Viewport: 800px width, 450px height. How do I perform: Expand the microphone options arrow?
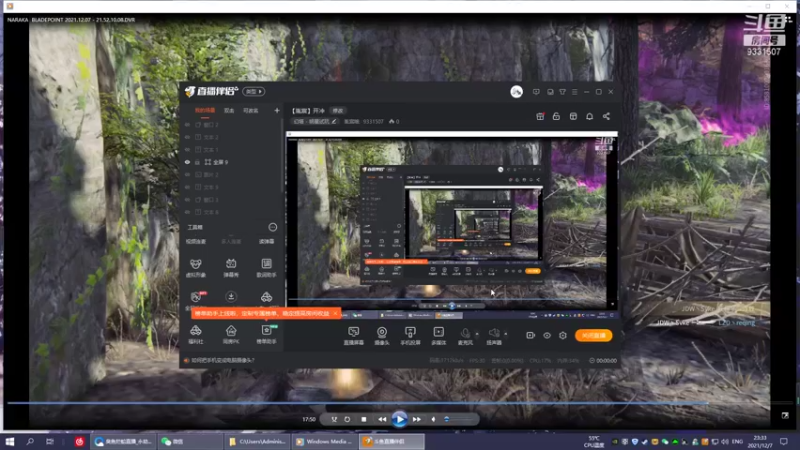477,334
